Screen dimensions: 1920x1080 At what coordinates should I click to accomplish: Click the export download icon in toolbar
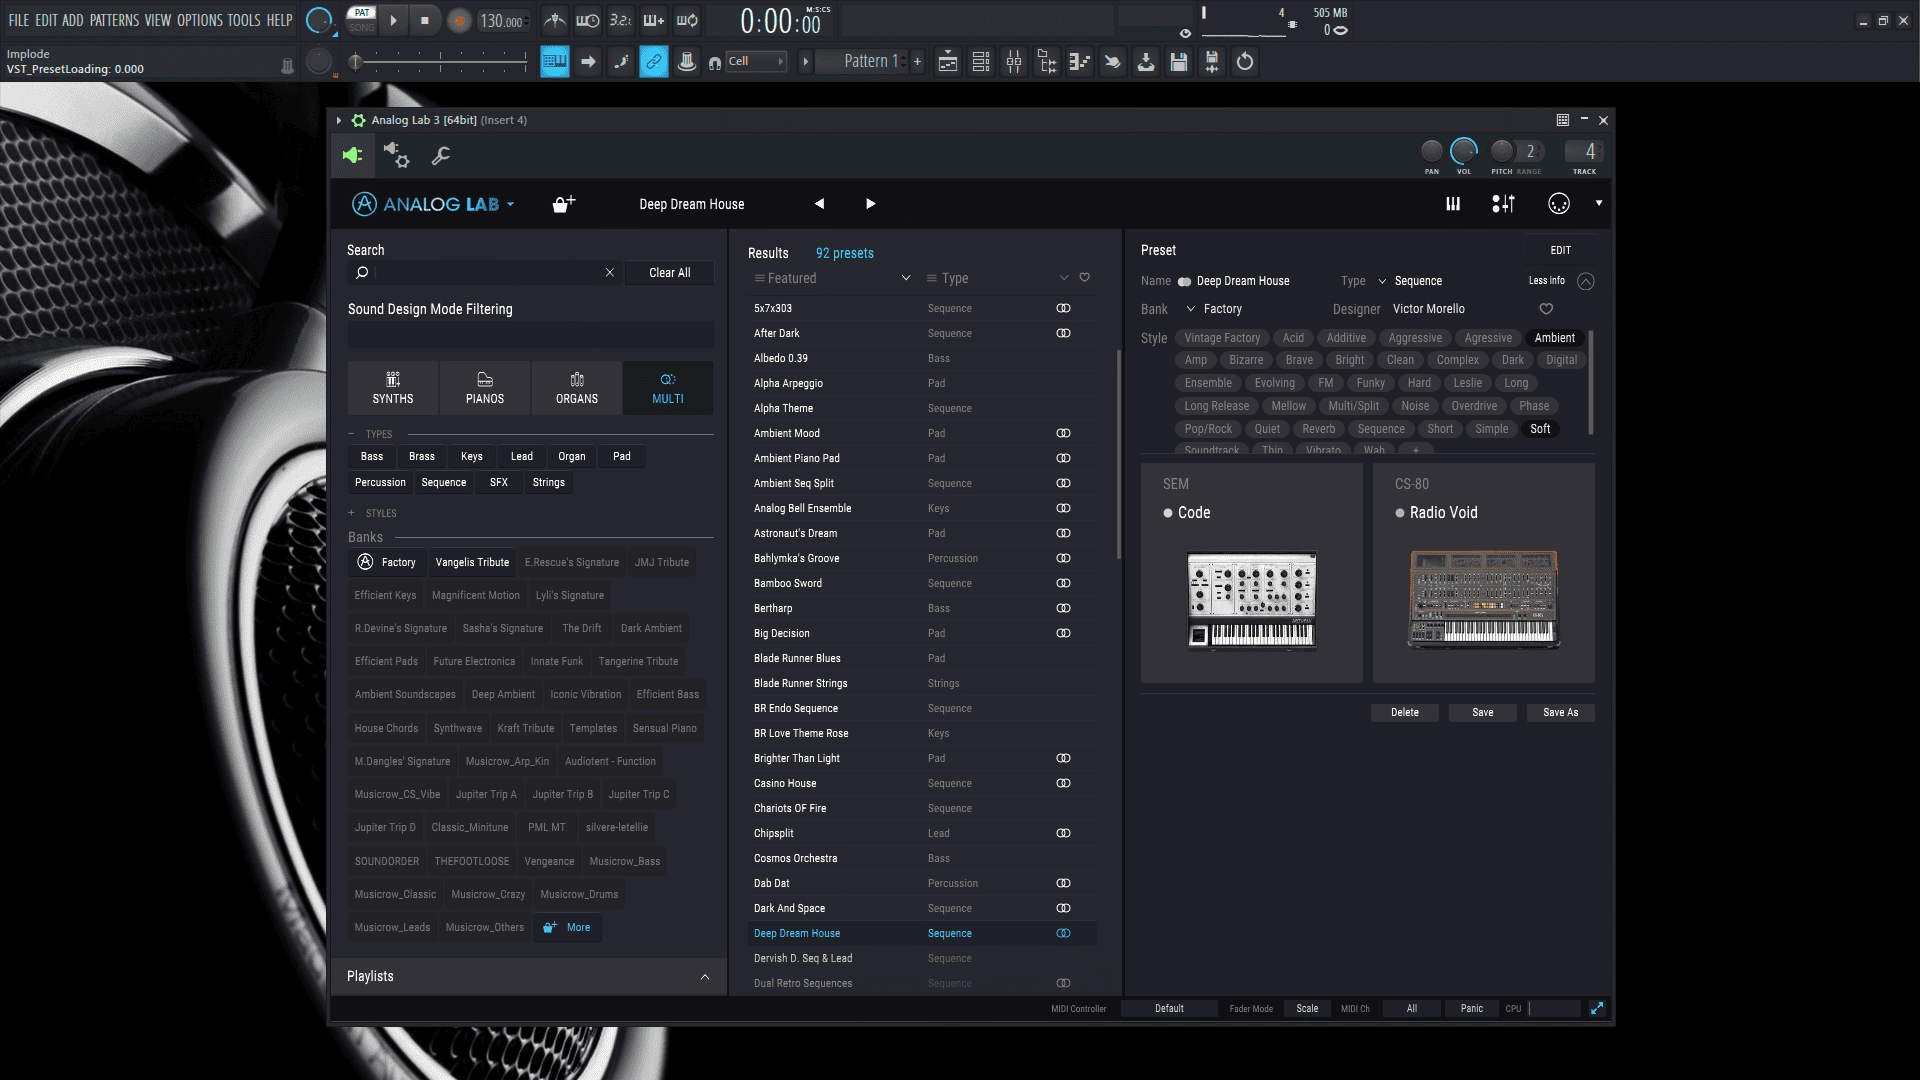[x=1146, y=62]
